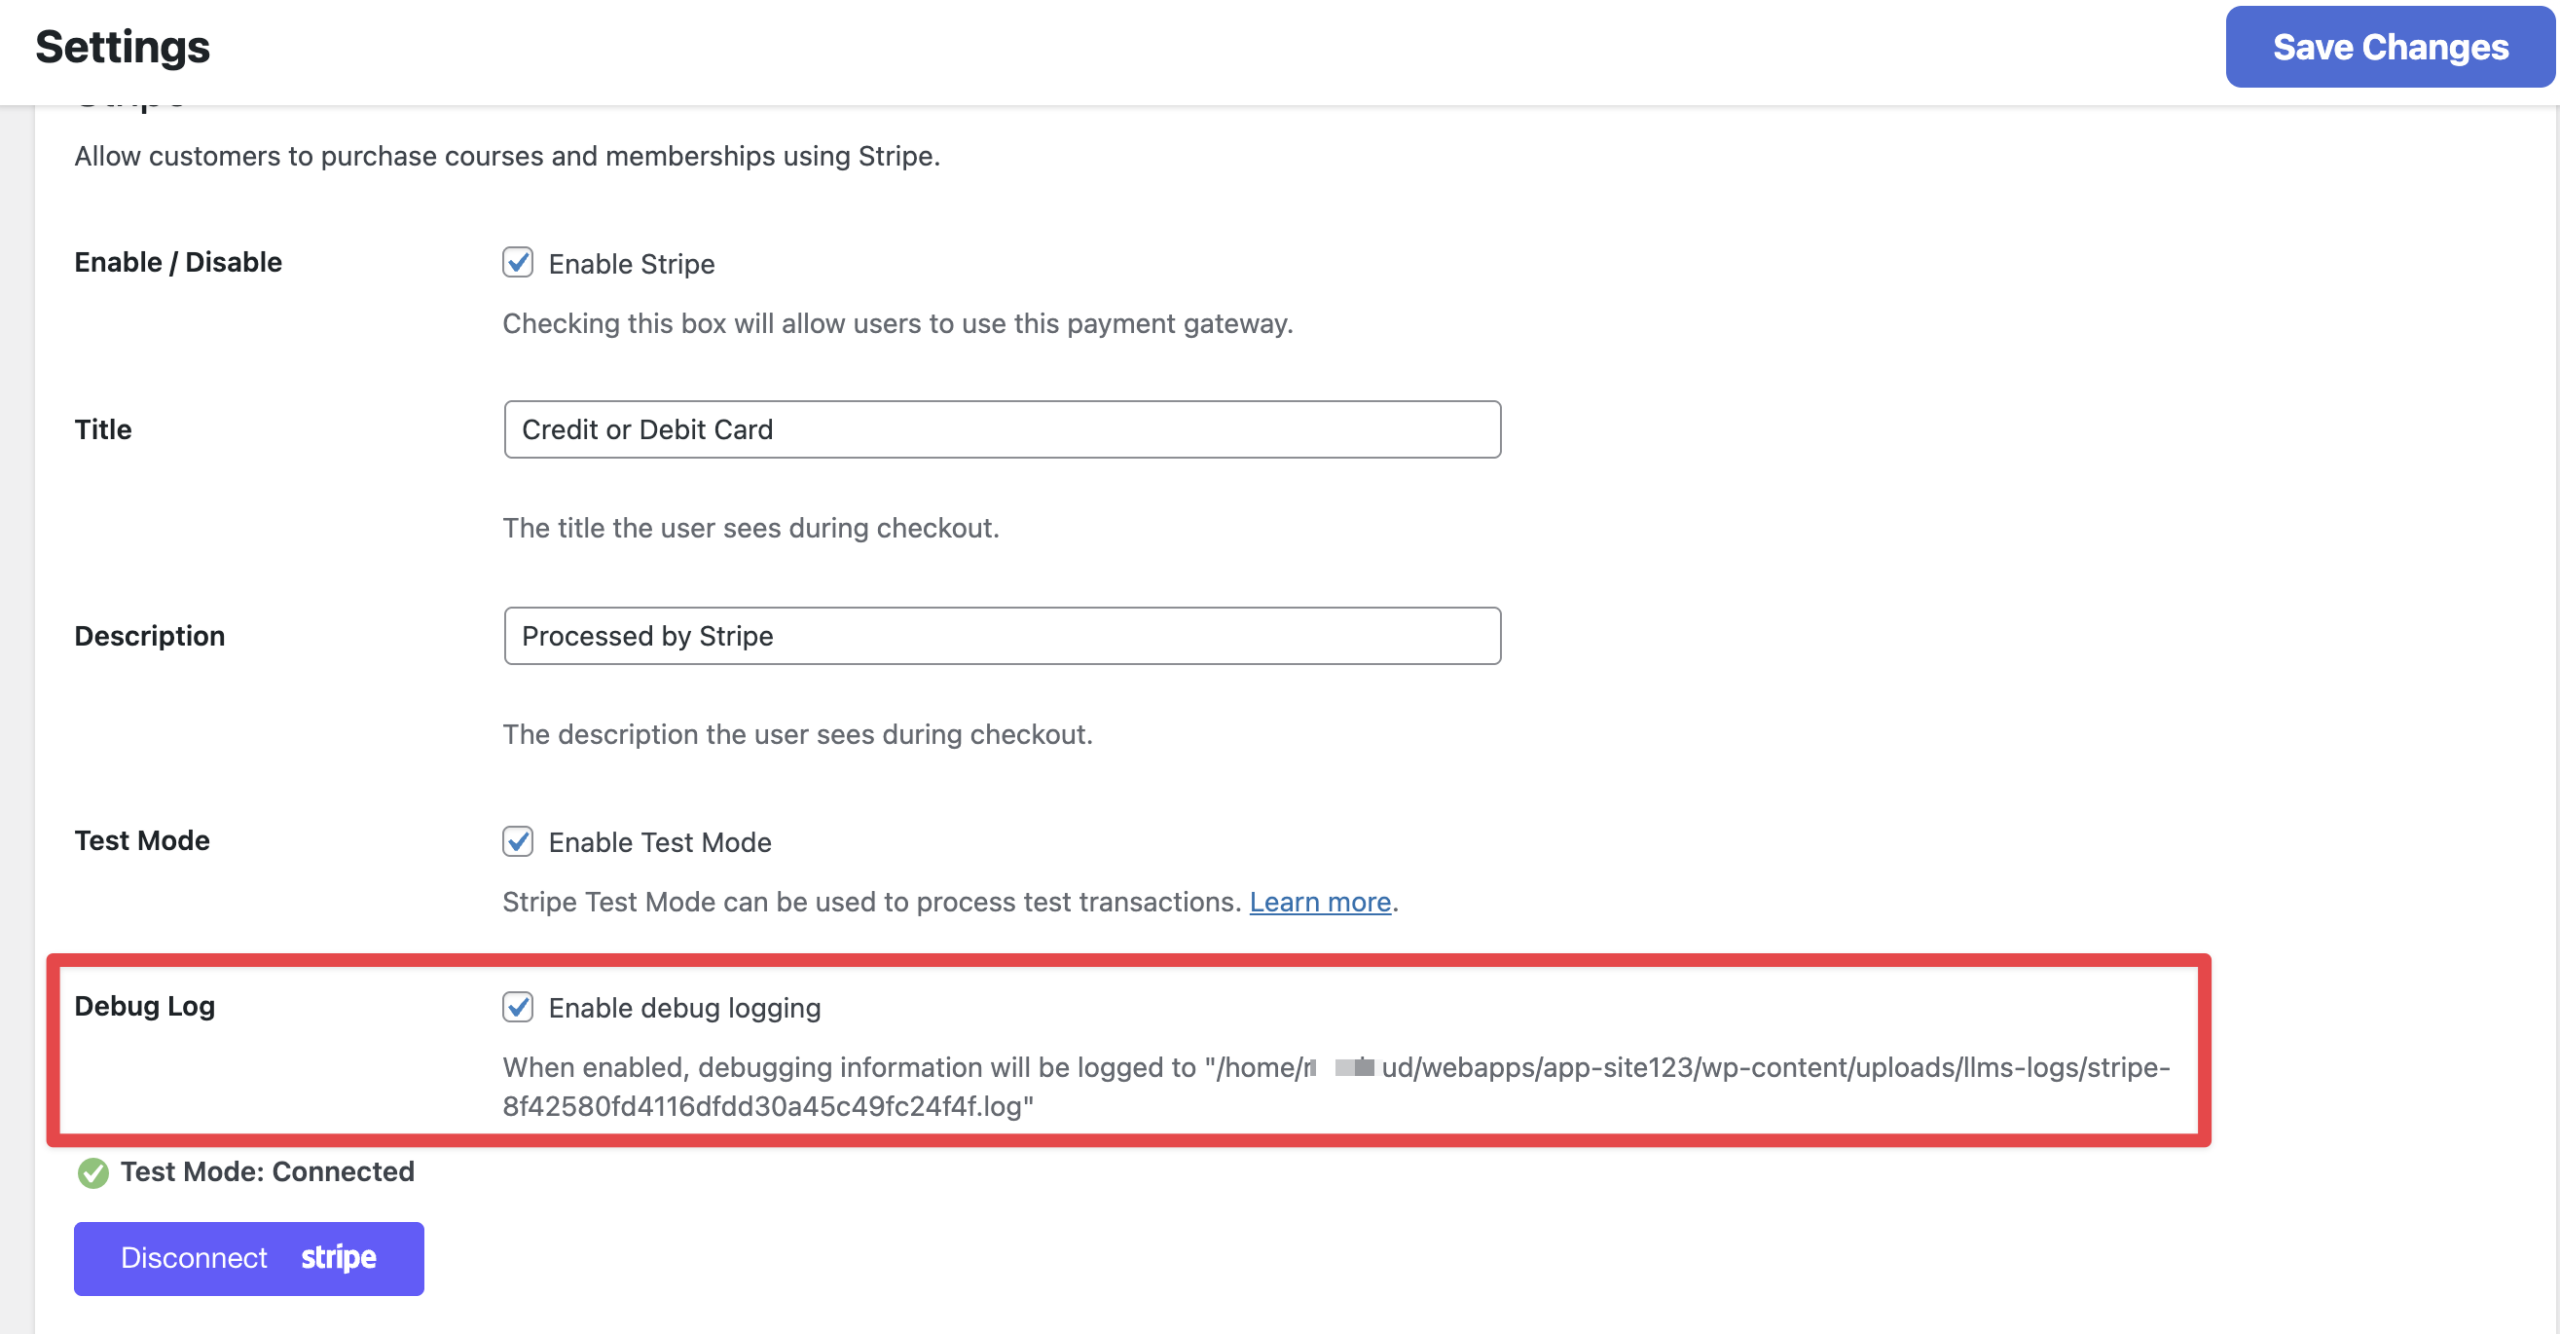Screen dimensions: 2560x1334
Task: Click the Enable Stripe label text
Action: (x=631, y=264)
